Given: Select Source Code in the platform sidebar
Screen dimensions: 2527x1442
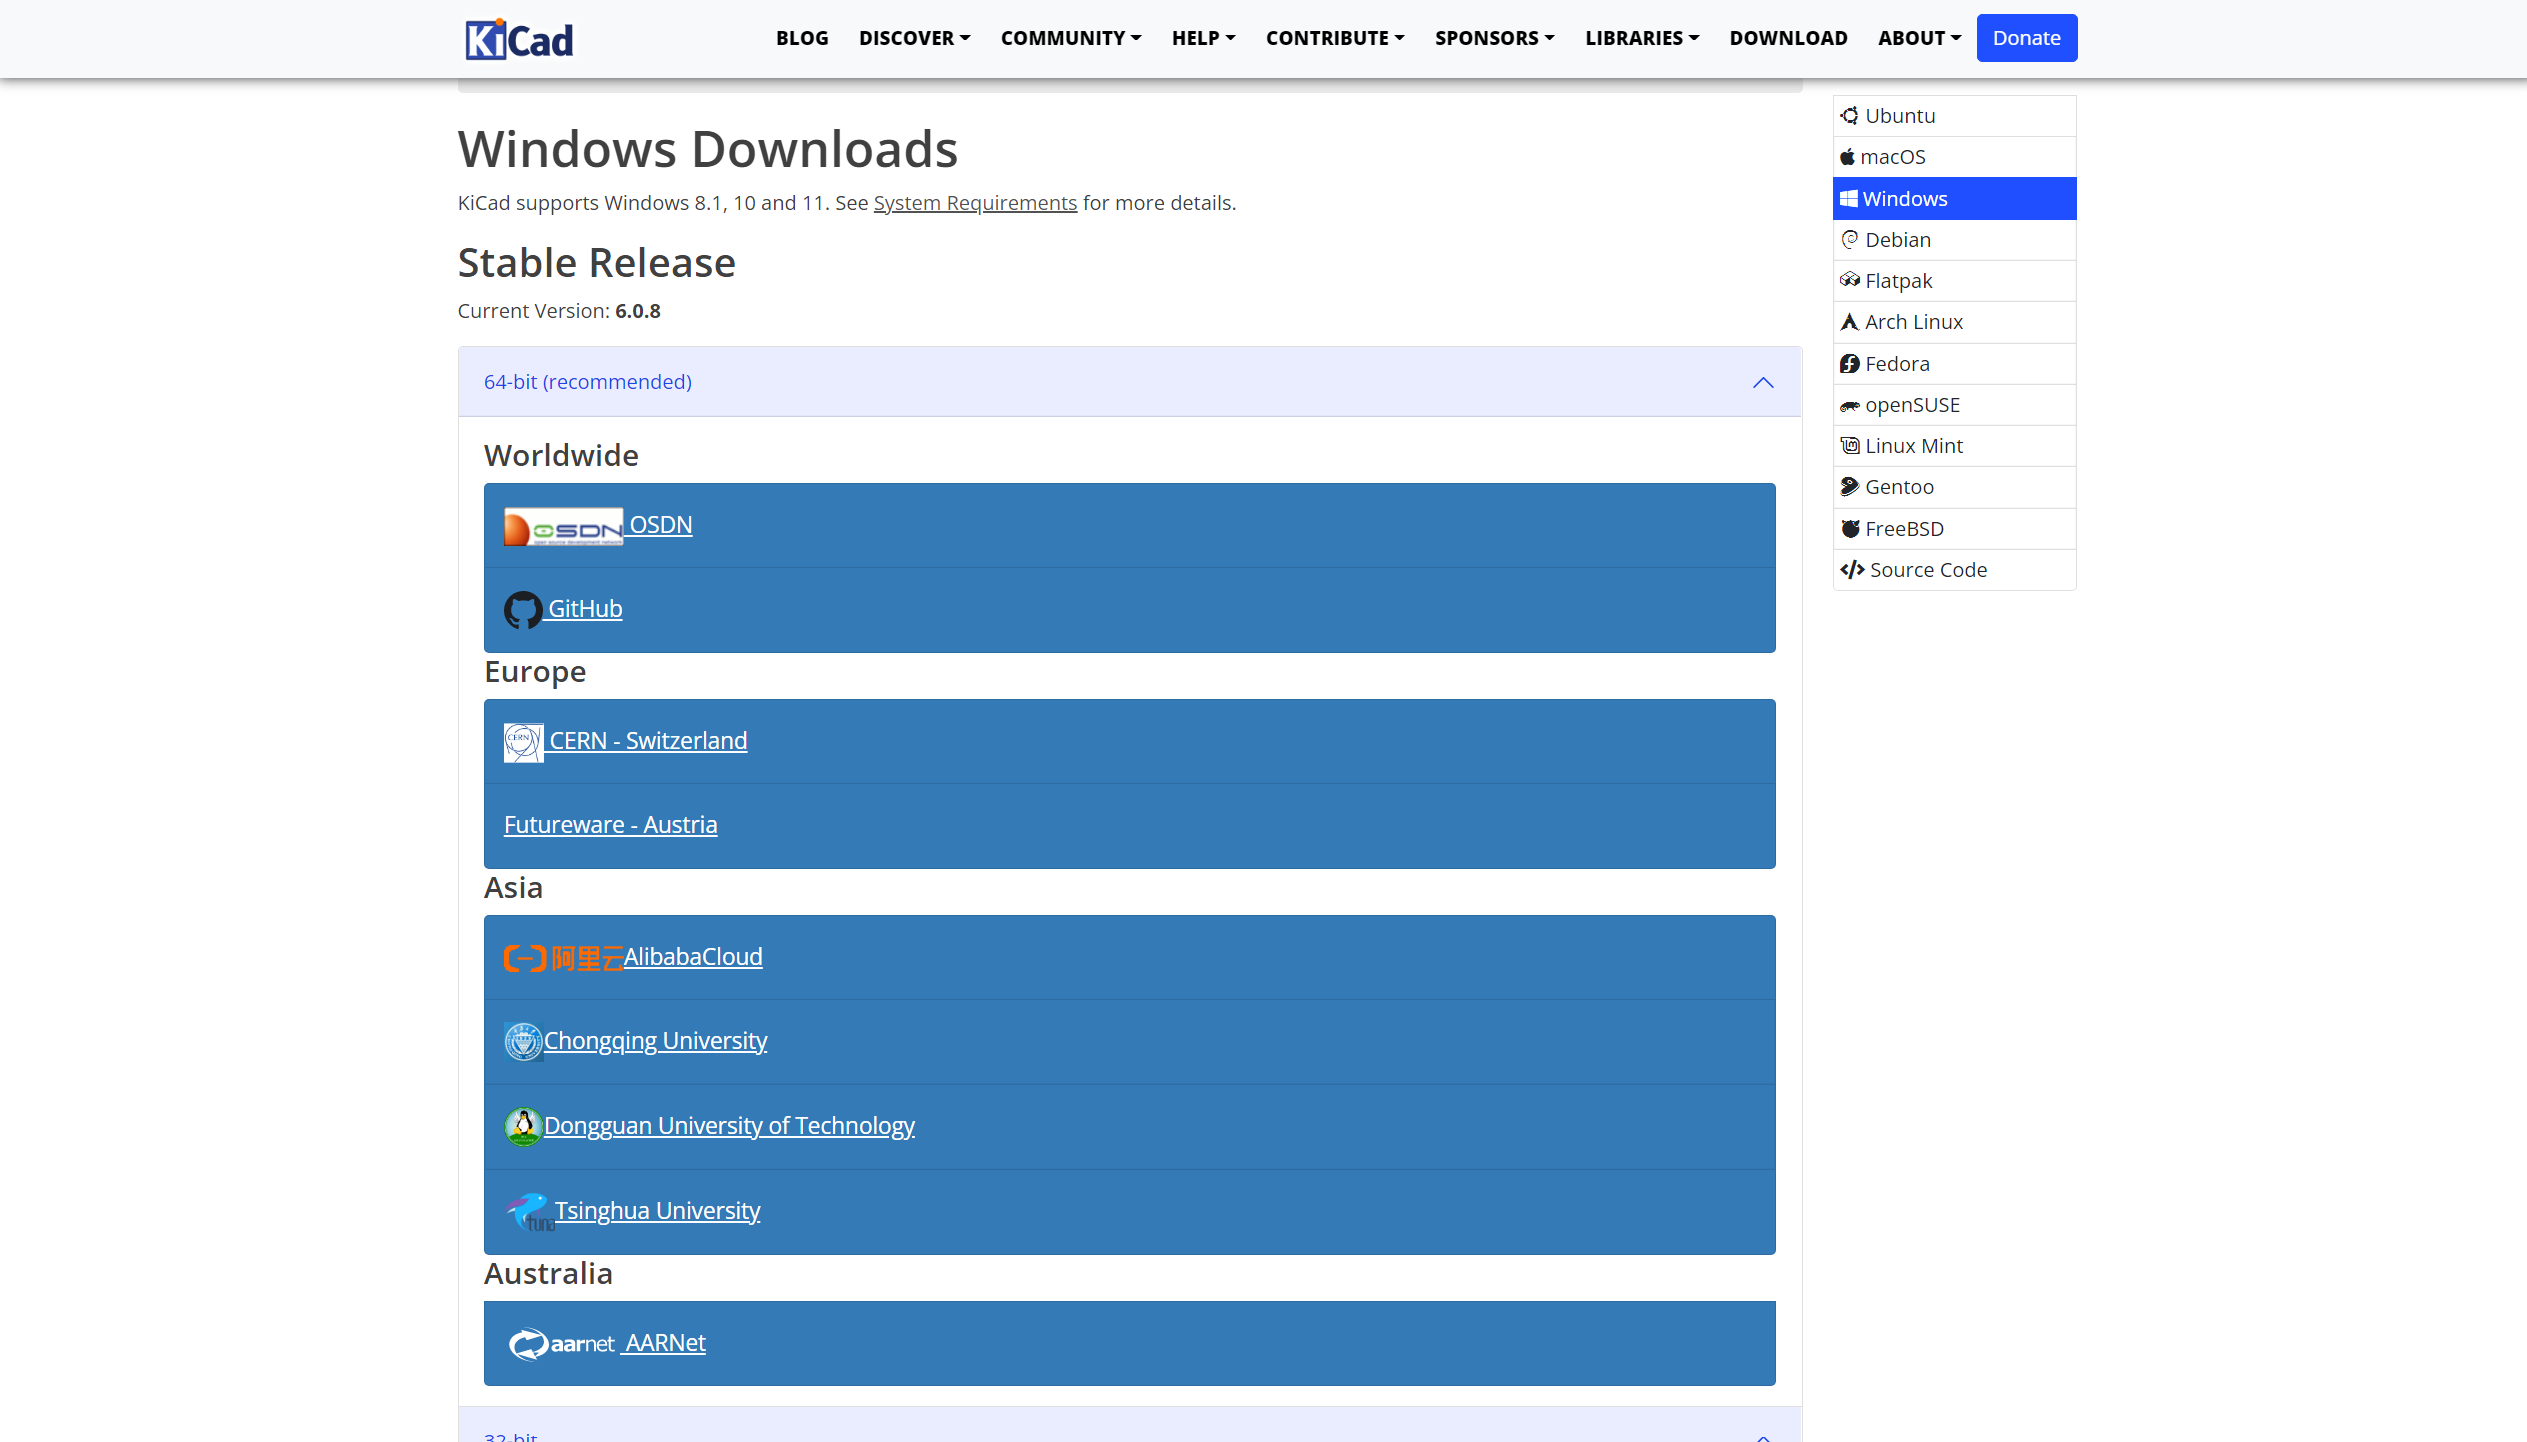Looking at the screenshot, I should click(x=1954, y=570).
